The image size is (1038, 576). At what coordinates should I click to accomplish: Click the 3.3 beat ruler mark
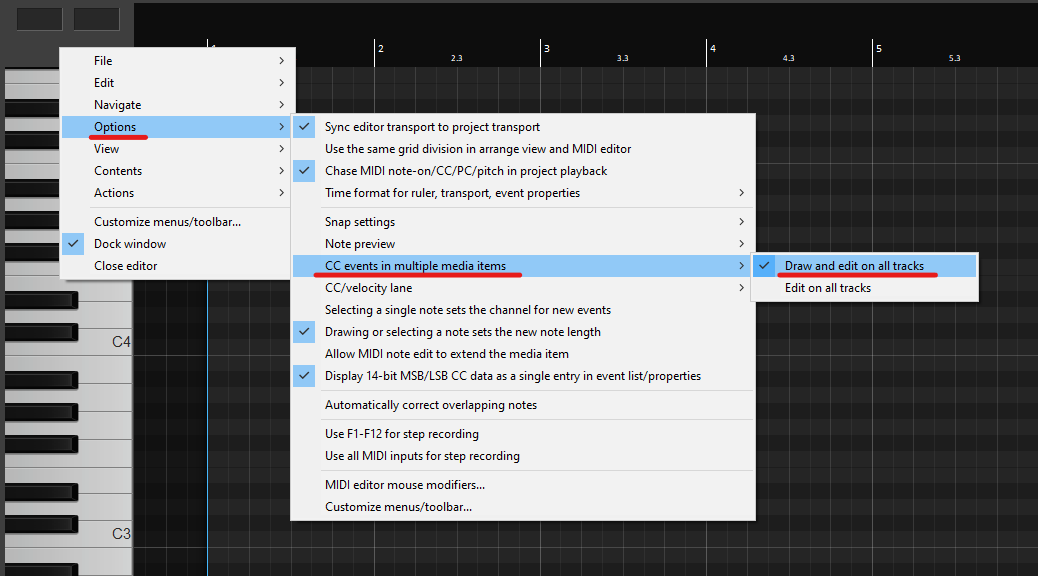tap(622, 58)
